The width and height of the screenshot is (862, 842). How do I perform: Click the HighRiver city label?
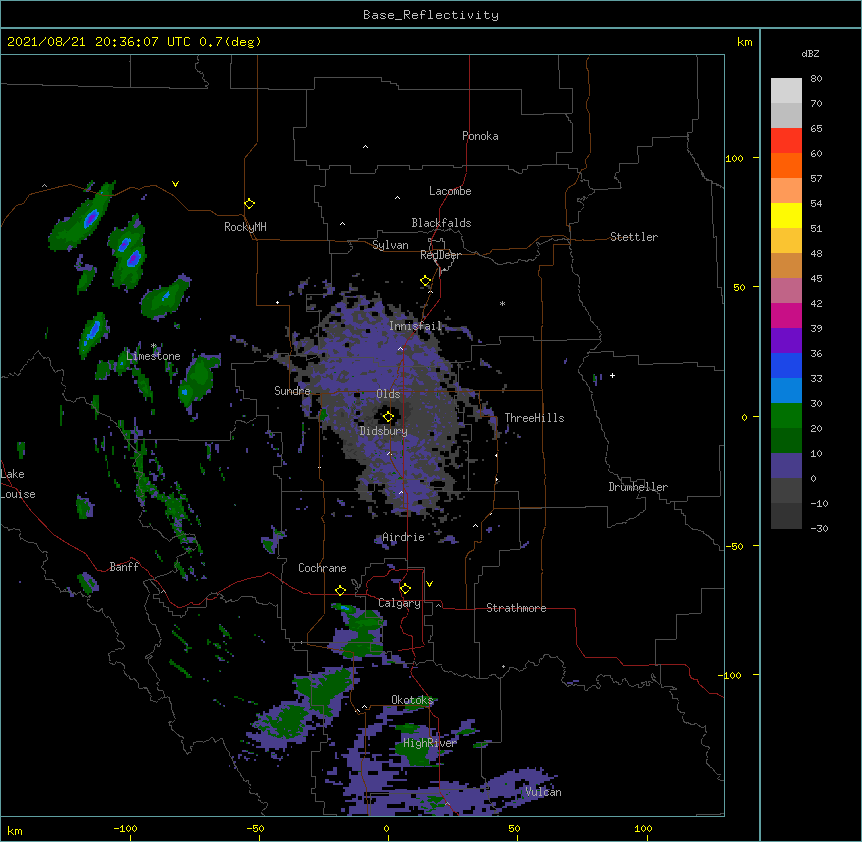(430, 743)
